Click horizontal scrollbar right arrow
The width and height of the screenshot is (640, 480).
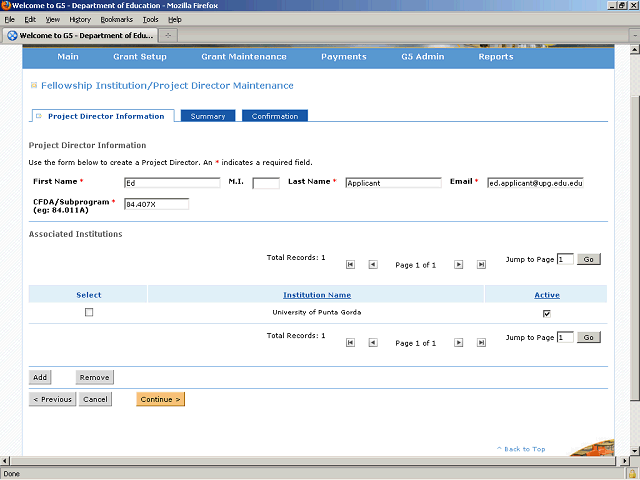click(624, 461)
